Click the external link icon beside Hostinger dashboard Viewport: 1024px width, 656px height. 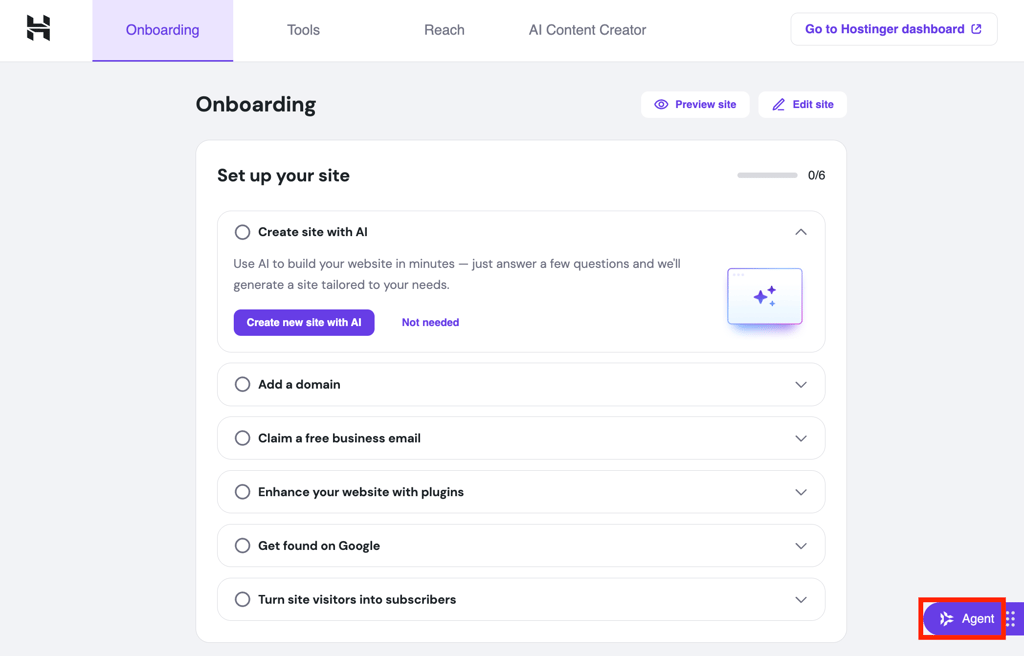(976, 29)
